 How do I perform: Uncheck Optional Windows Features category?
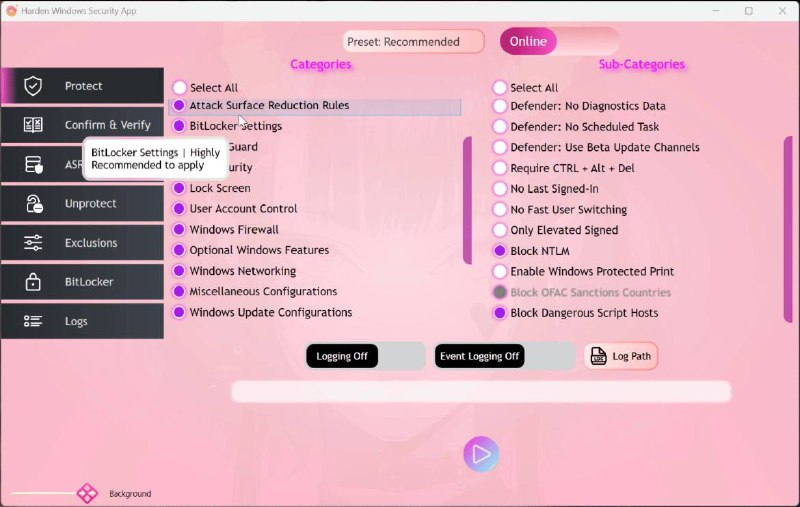179,250
